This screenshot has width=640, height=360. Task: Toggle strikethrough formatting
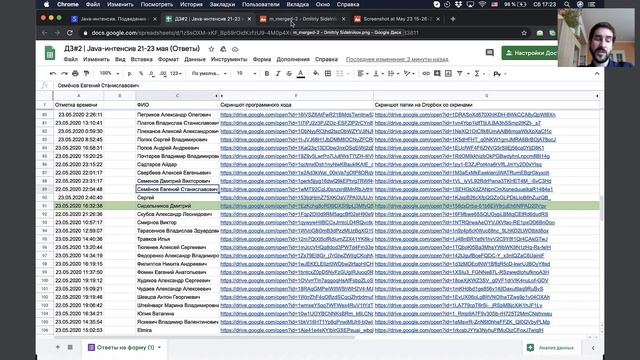(289, 73)
